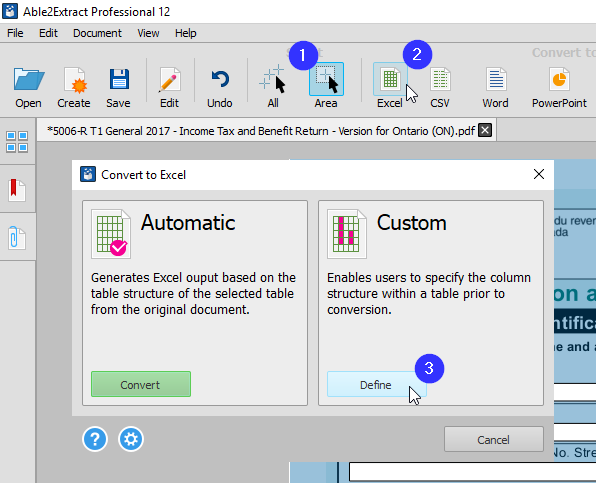Click the Automatic heading text

click(x=188, y=223)
